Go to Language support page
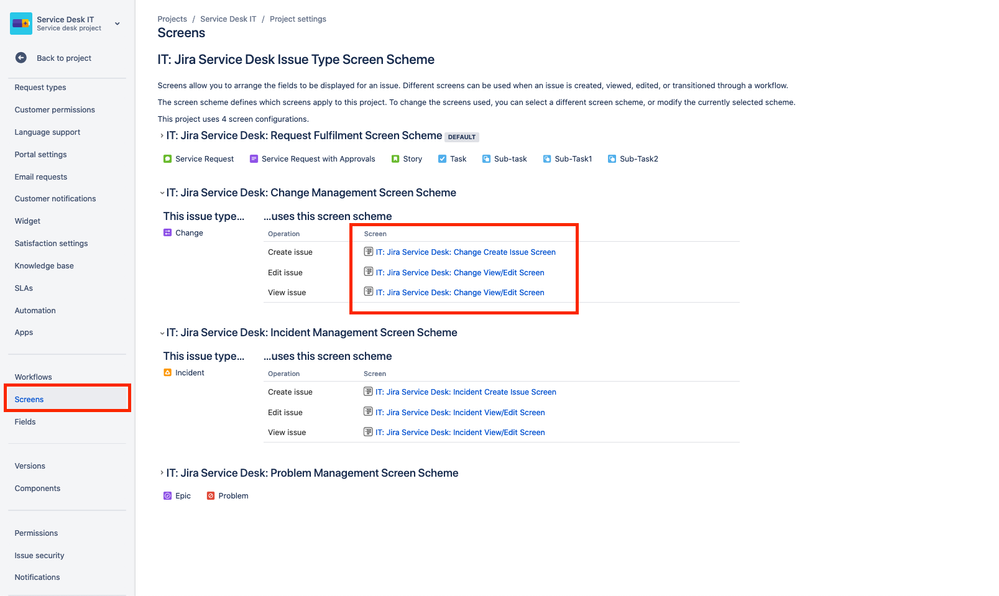The height and width of the screenshot is (596, 999). point(47,132)
